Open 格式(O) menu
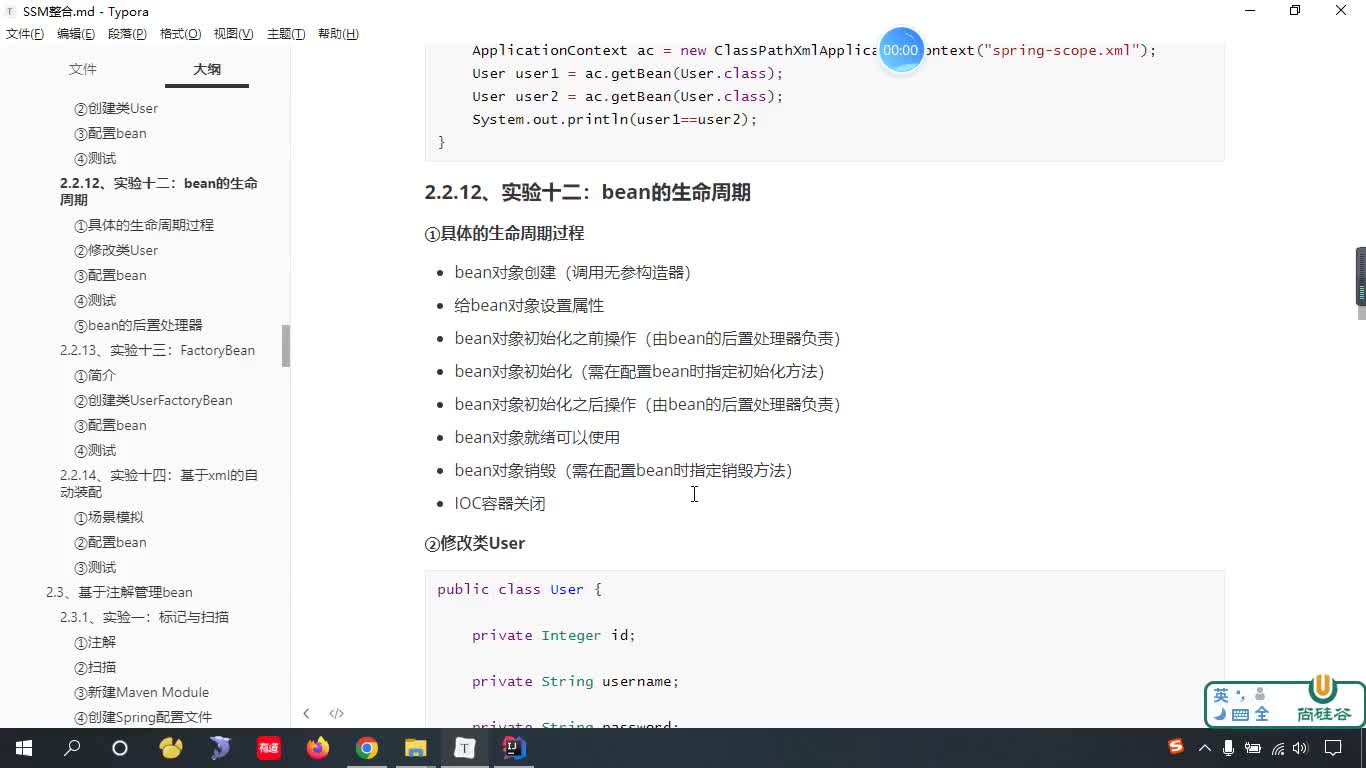This screenshot has width=1366, height=768. coord(180,34)
